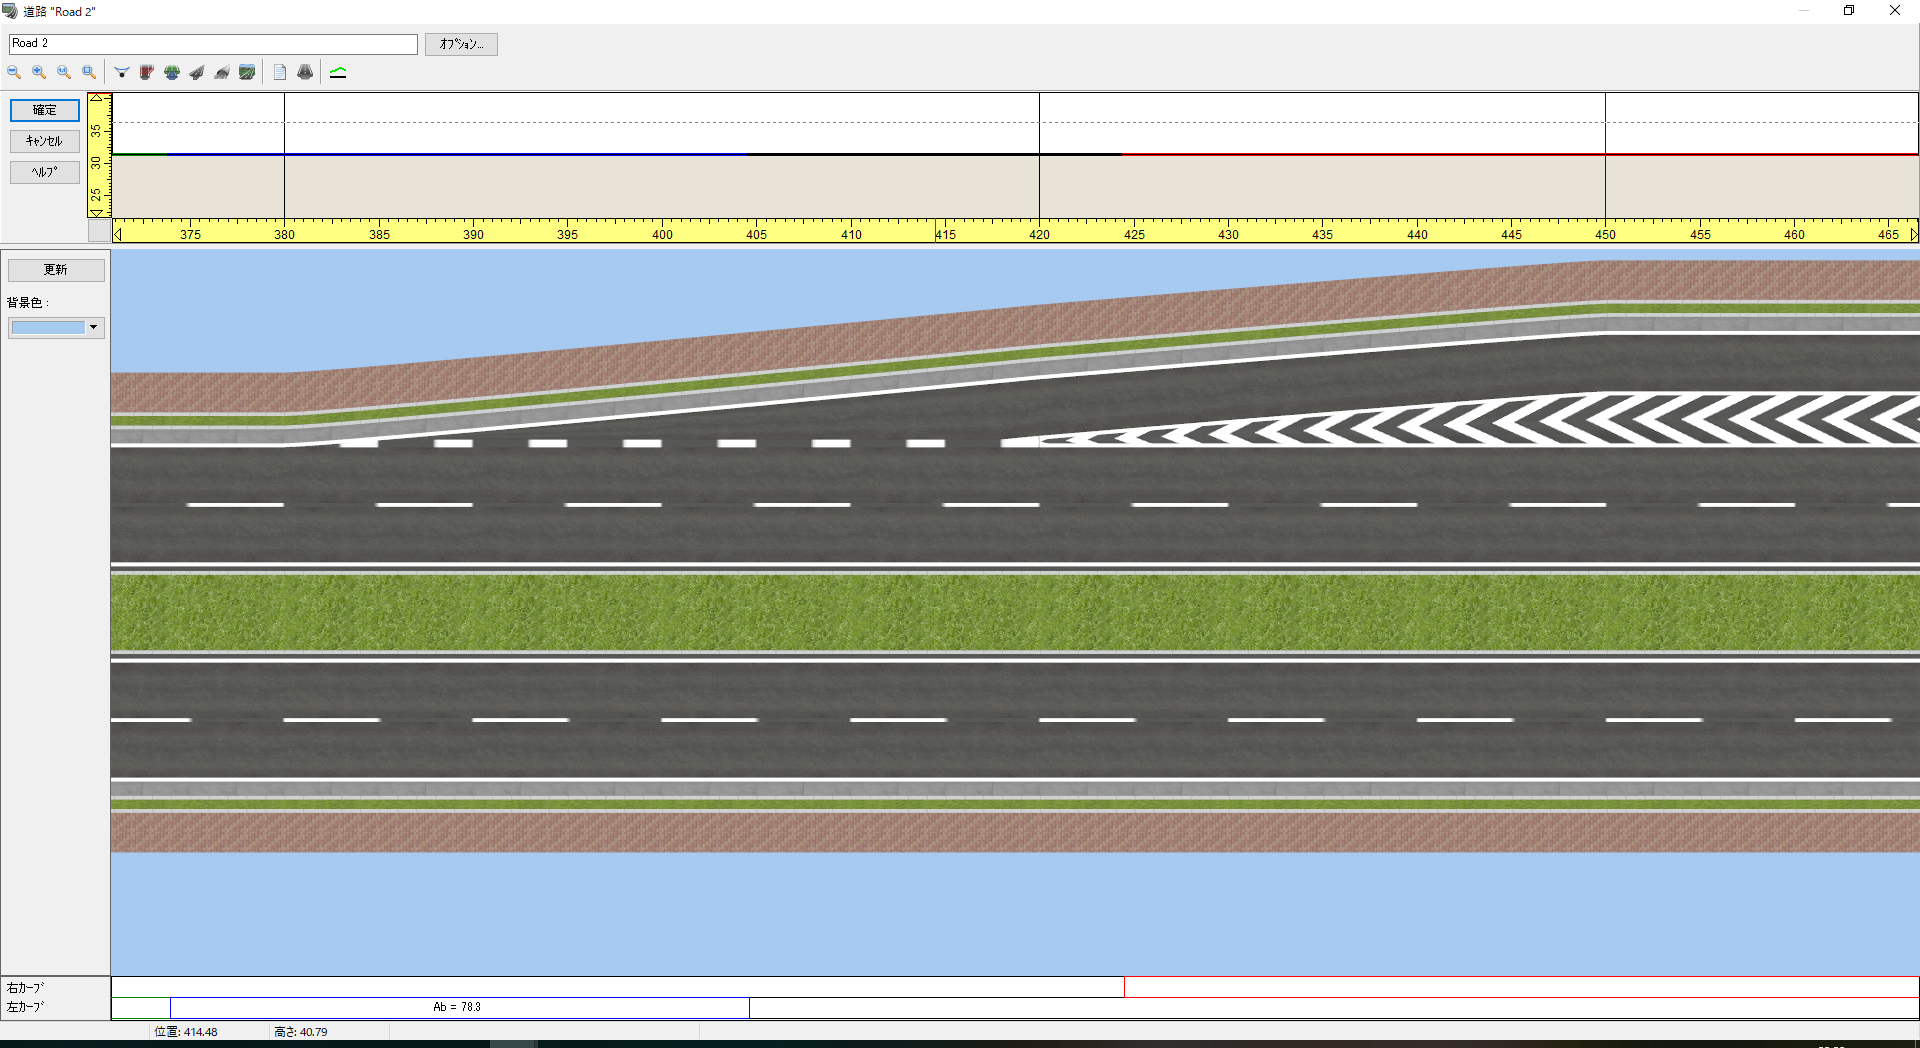Click the zoom out magnifier icon

click(14, 72)
